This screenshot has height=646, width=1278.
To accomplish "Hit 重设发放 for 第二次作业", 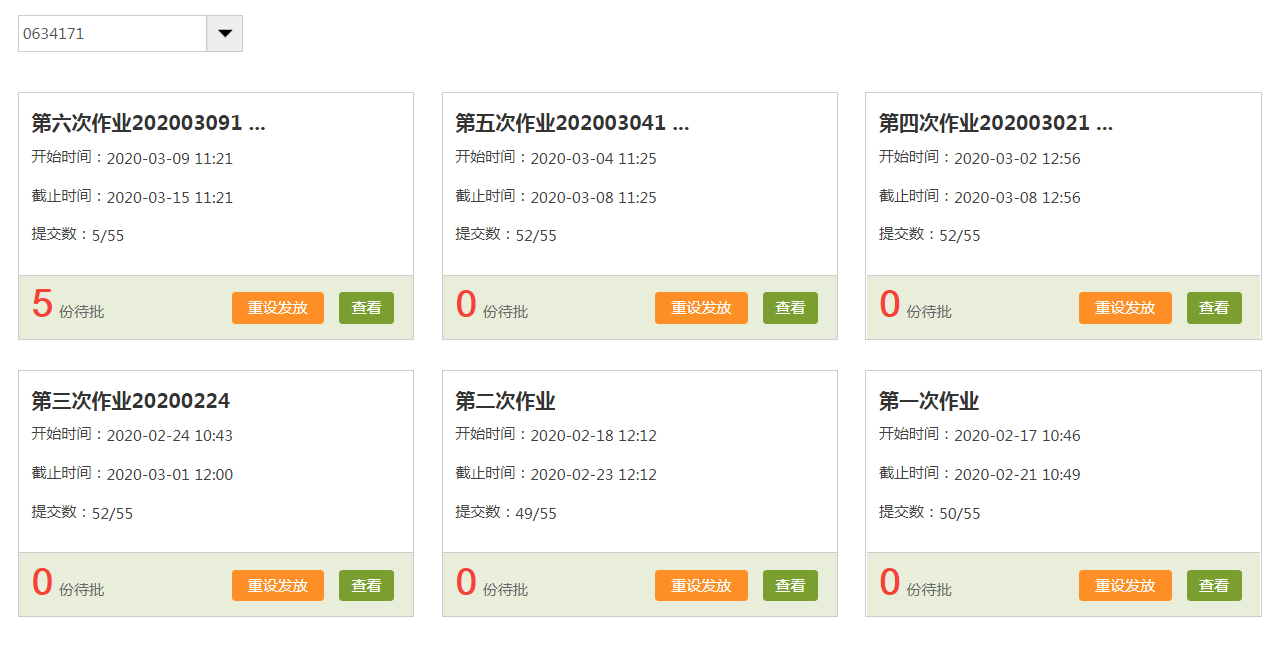I will 701,586.
